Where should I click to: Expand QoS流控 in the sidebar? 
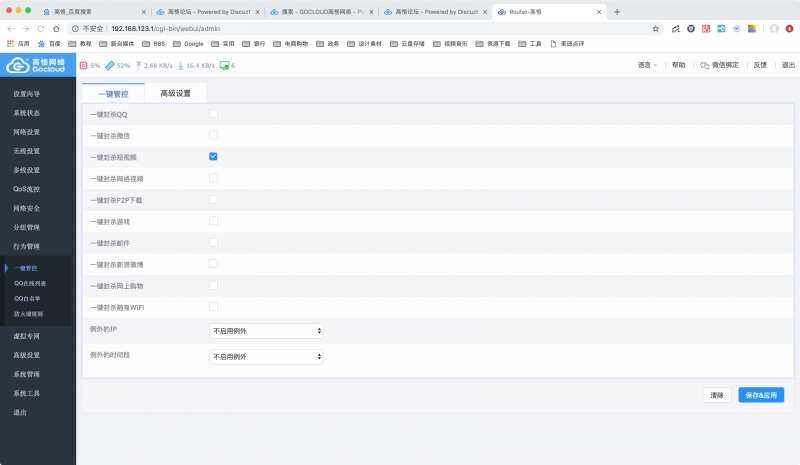point(27,189)
